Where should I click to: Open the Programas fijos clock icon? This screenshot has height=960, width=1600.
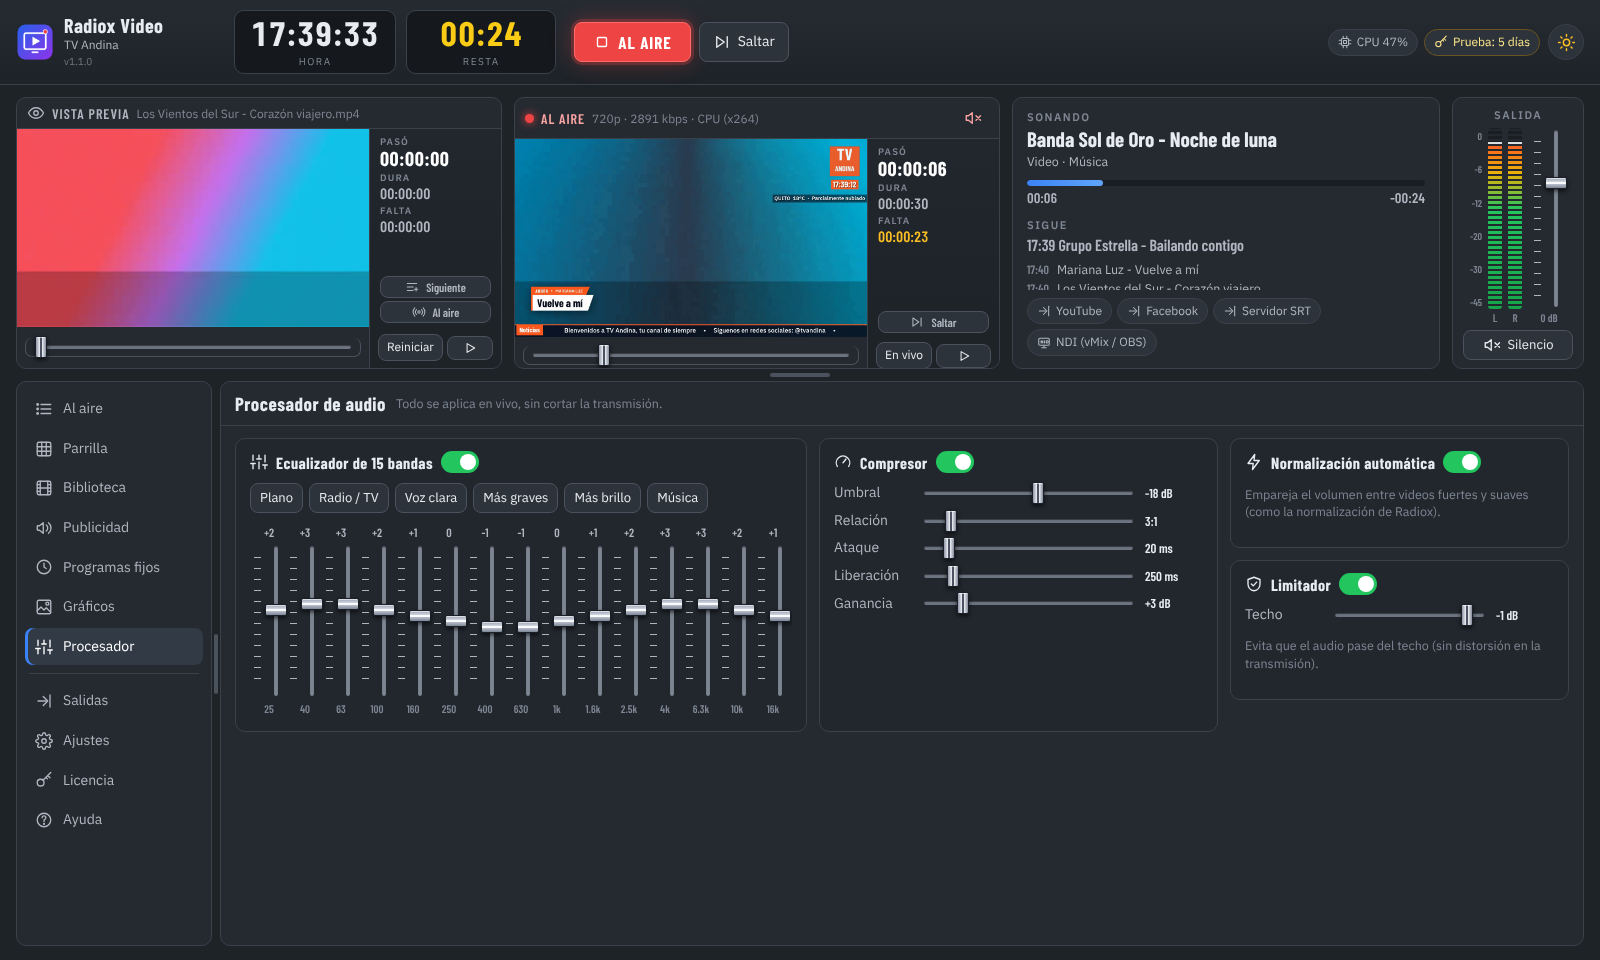point(44,567)
